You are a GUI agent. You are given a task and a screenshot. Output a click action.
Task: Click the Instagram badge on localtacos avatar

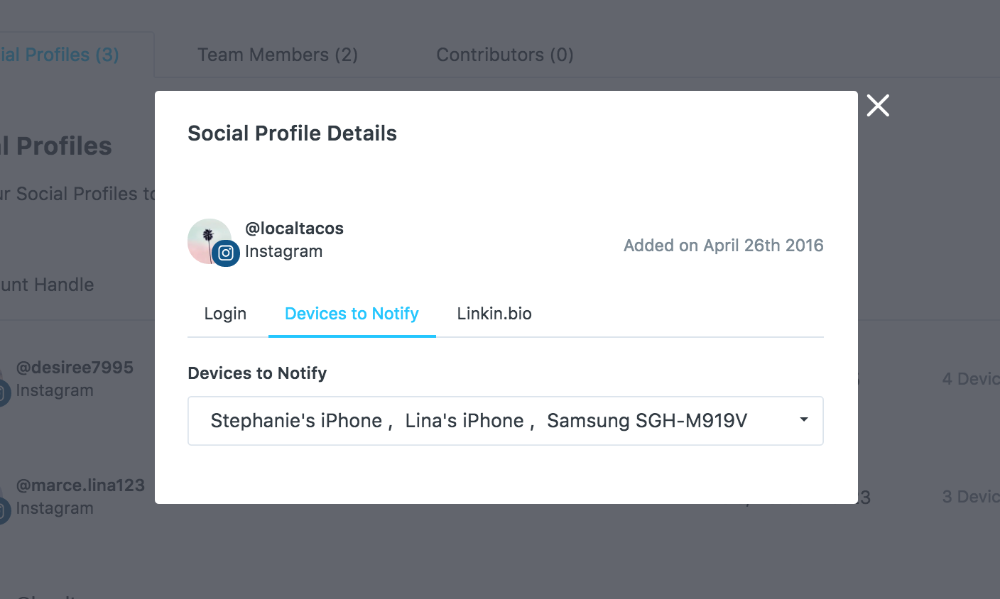226,253
